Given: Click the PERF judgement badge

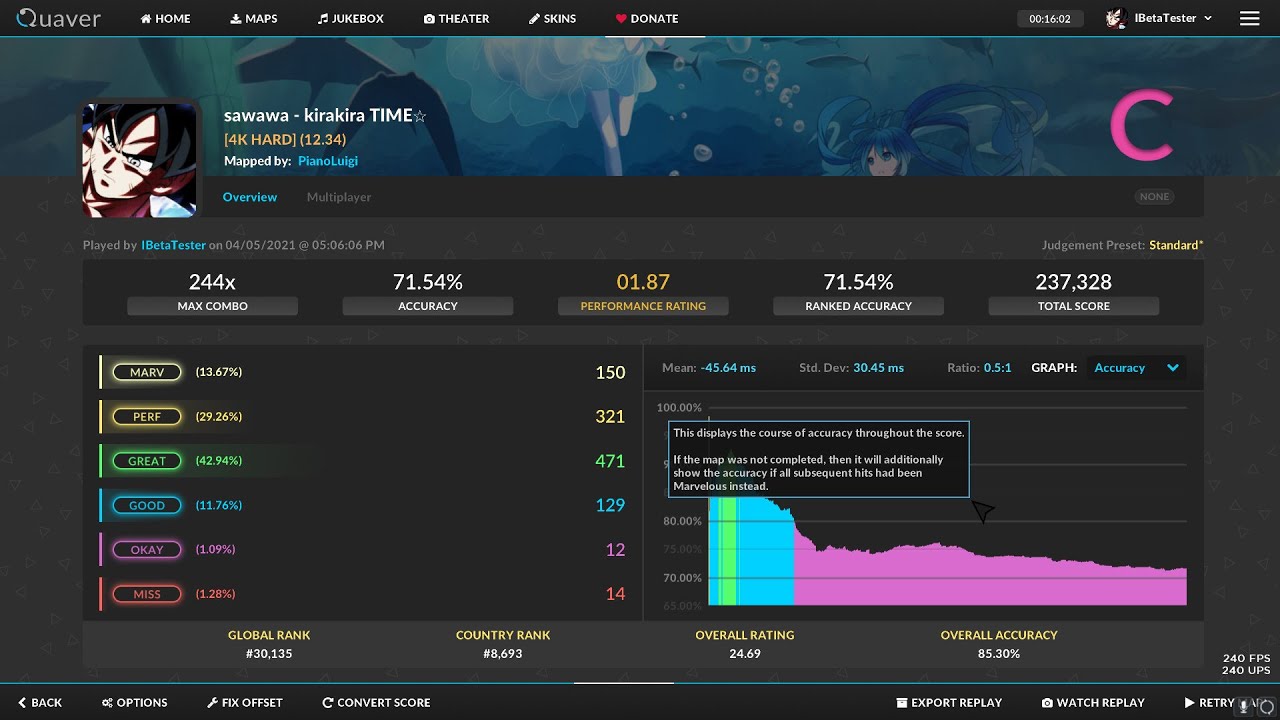Looking at the screenshot, I should (147, 416).
